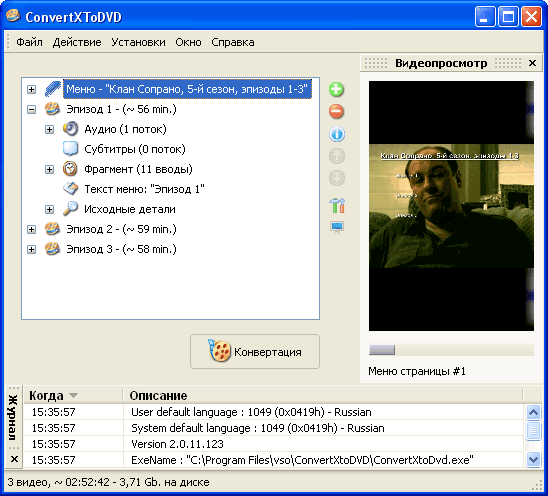Expand the Эпизод 3 tree node
The height and width of the screenshot is (496, 548).
coord(31,249)
